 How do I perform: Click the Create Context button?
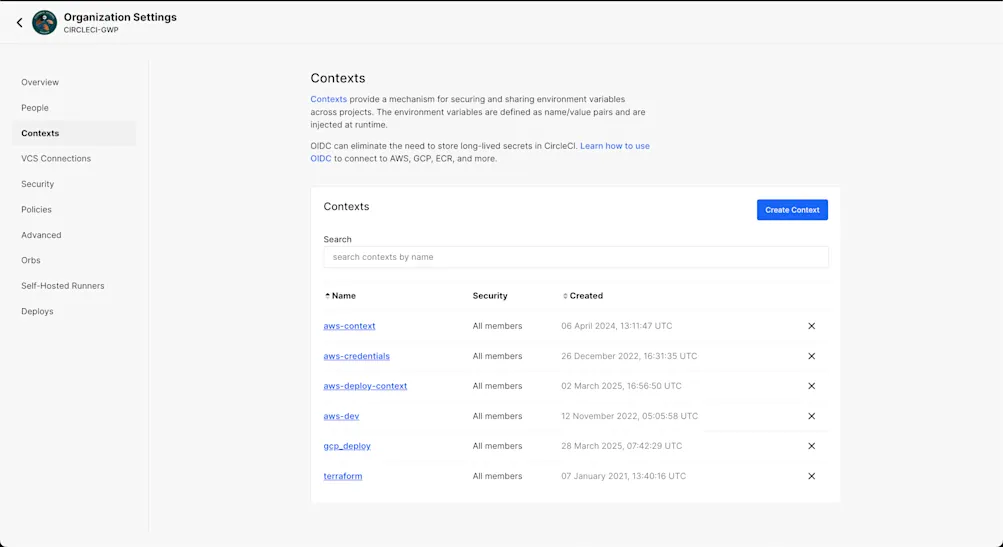click(x=792, y=210)
